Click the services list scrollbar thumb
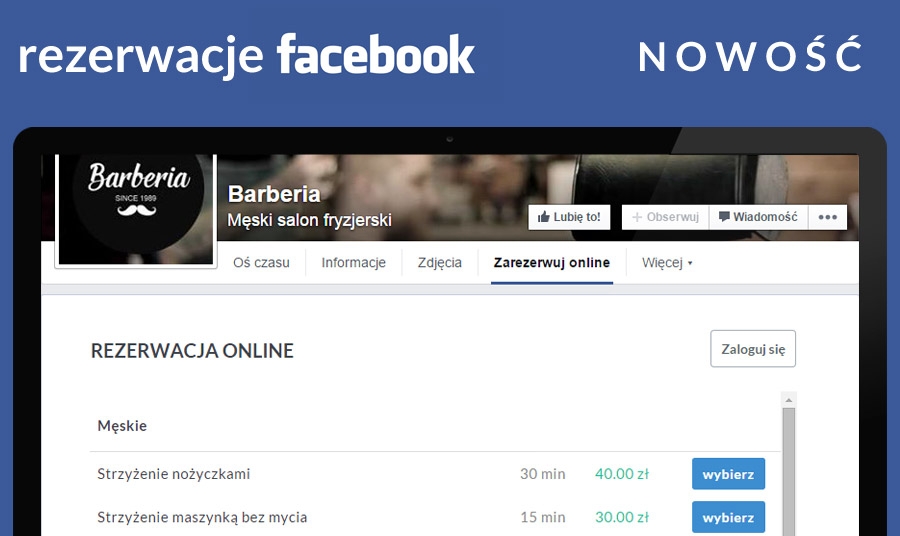The height and width of the screenshot is (536, 900). click(789, 471)
